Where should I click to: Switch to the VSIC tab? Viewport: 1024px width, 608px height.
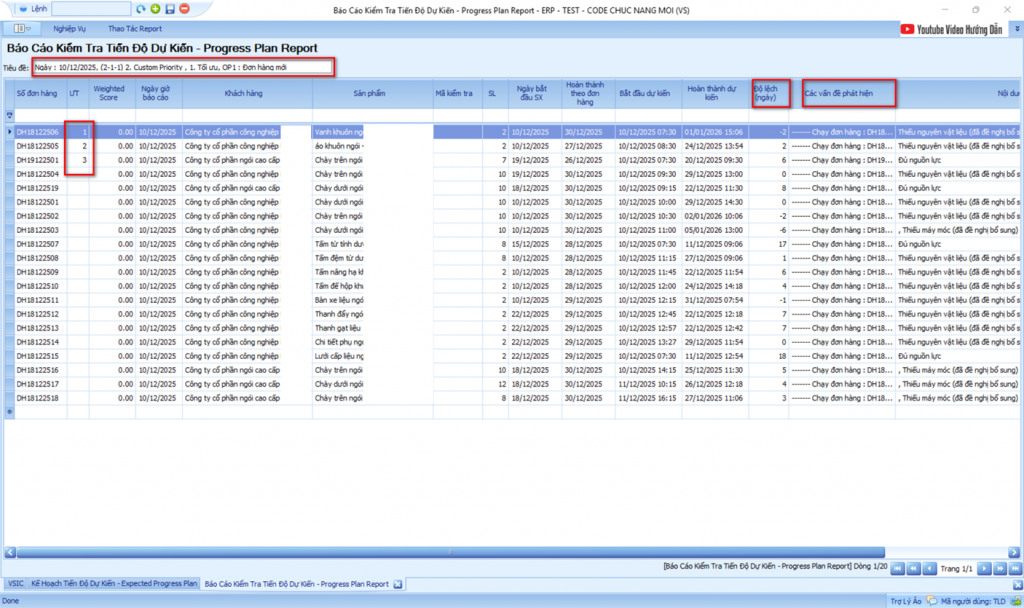[15, 584]
